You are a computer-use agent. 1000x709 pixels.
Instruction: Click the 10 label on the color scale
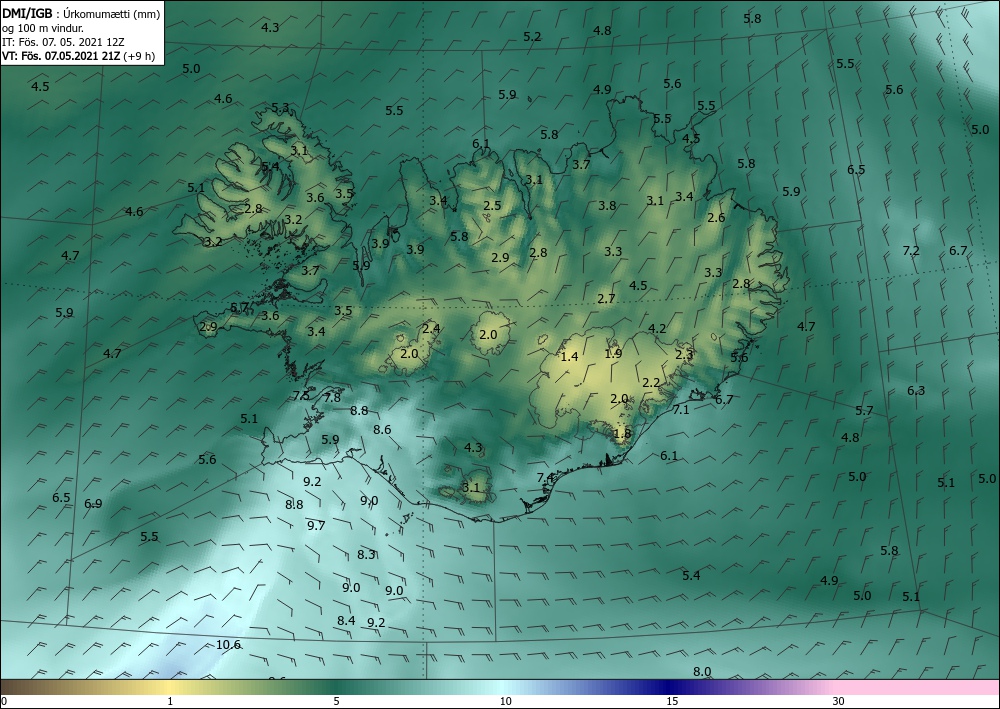coord(505,701)
